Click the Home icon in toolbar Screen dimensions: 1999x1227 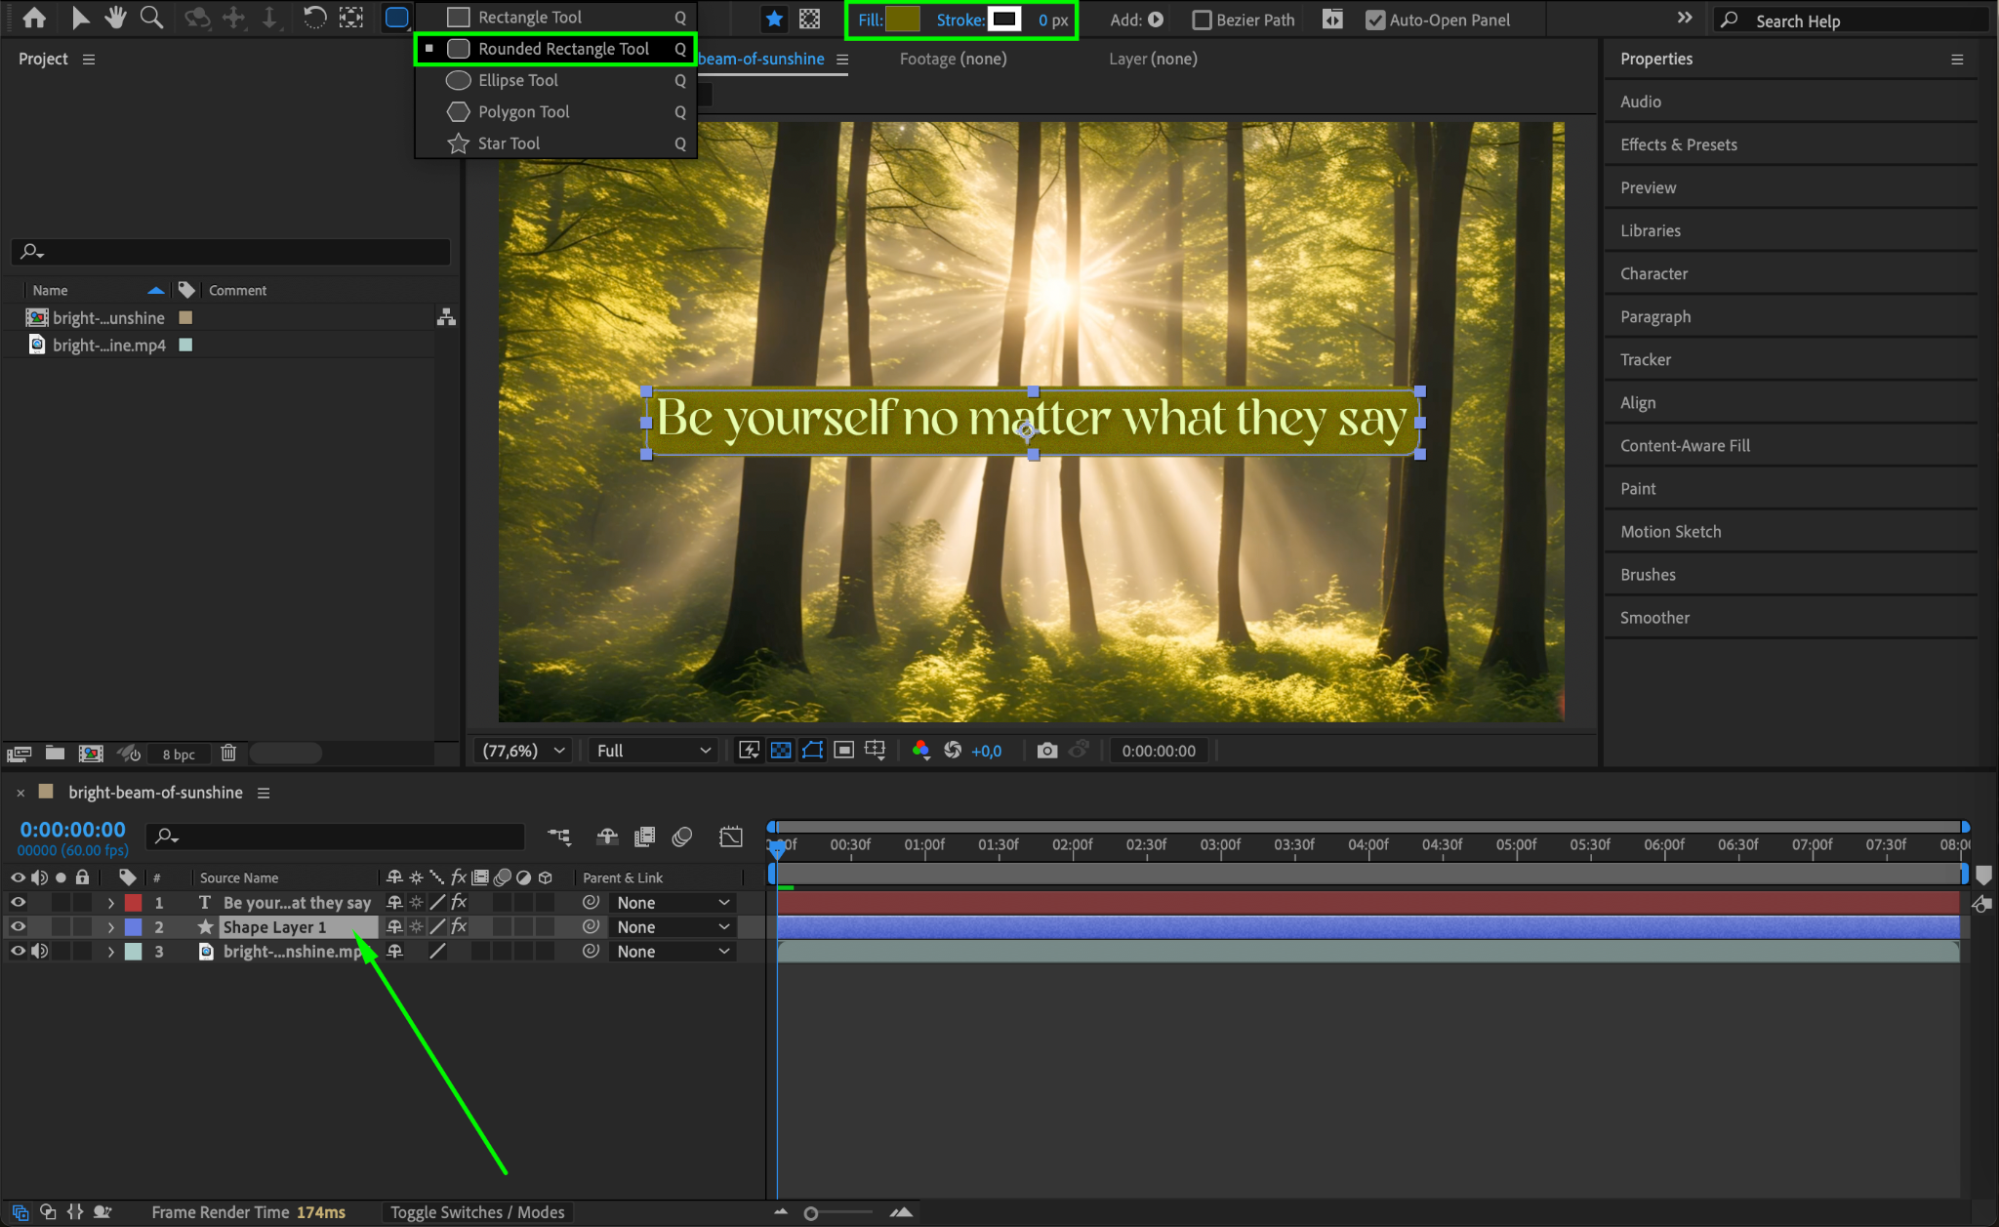(34, 17)
